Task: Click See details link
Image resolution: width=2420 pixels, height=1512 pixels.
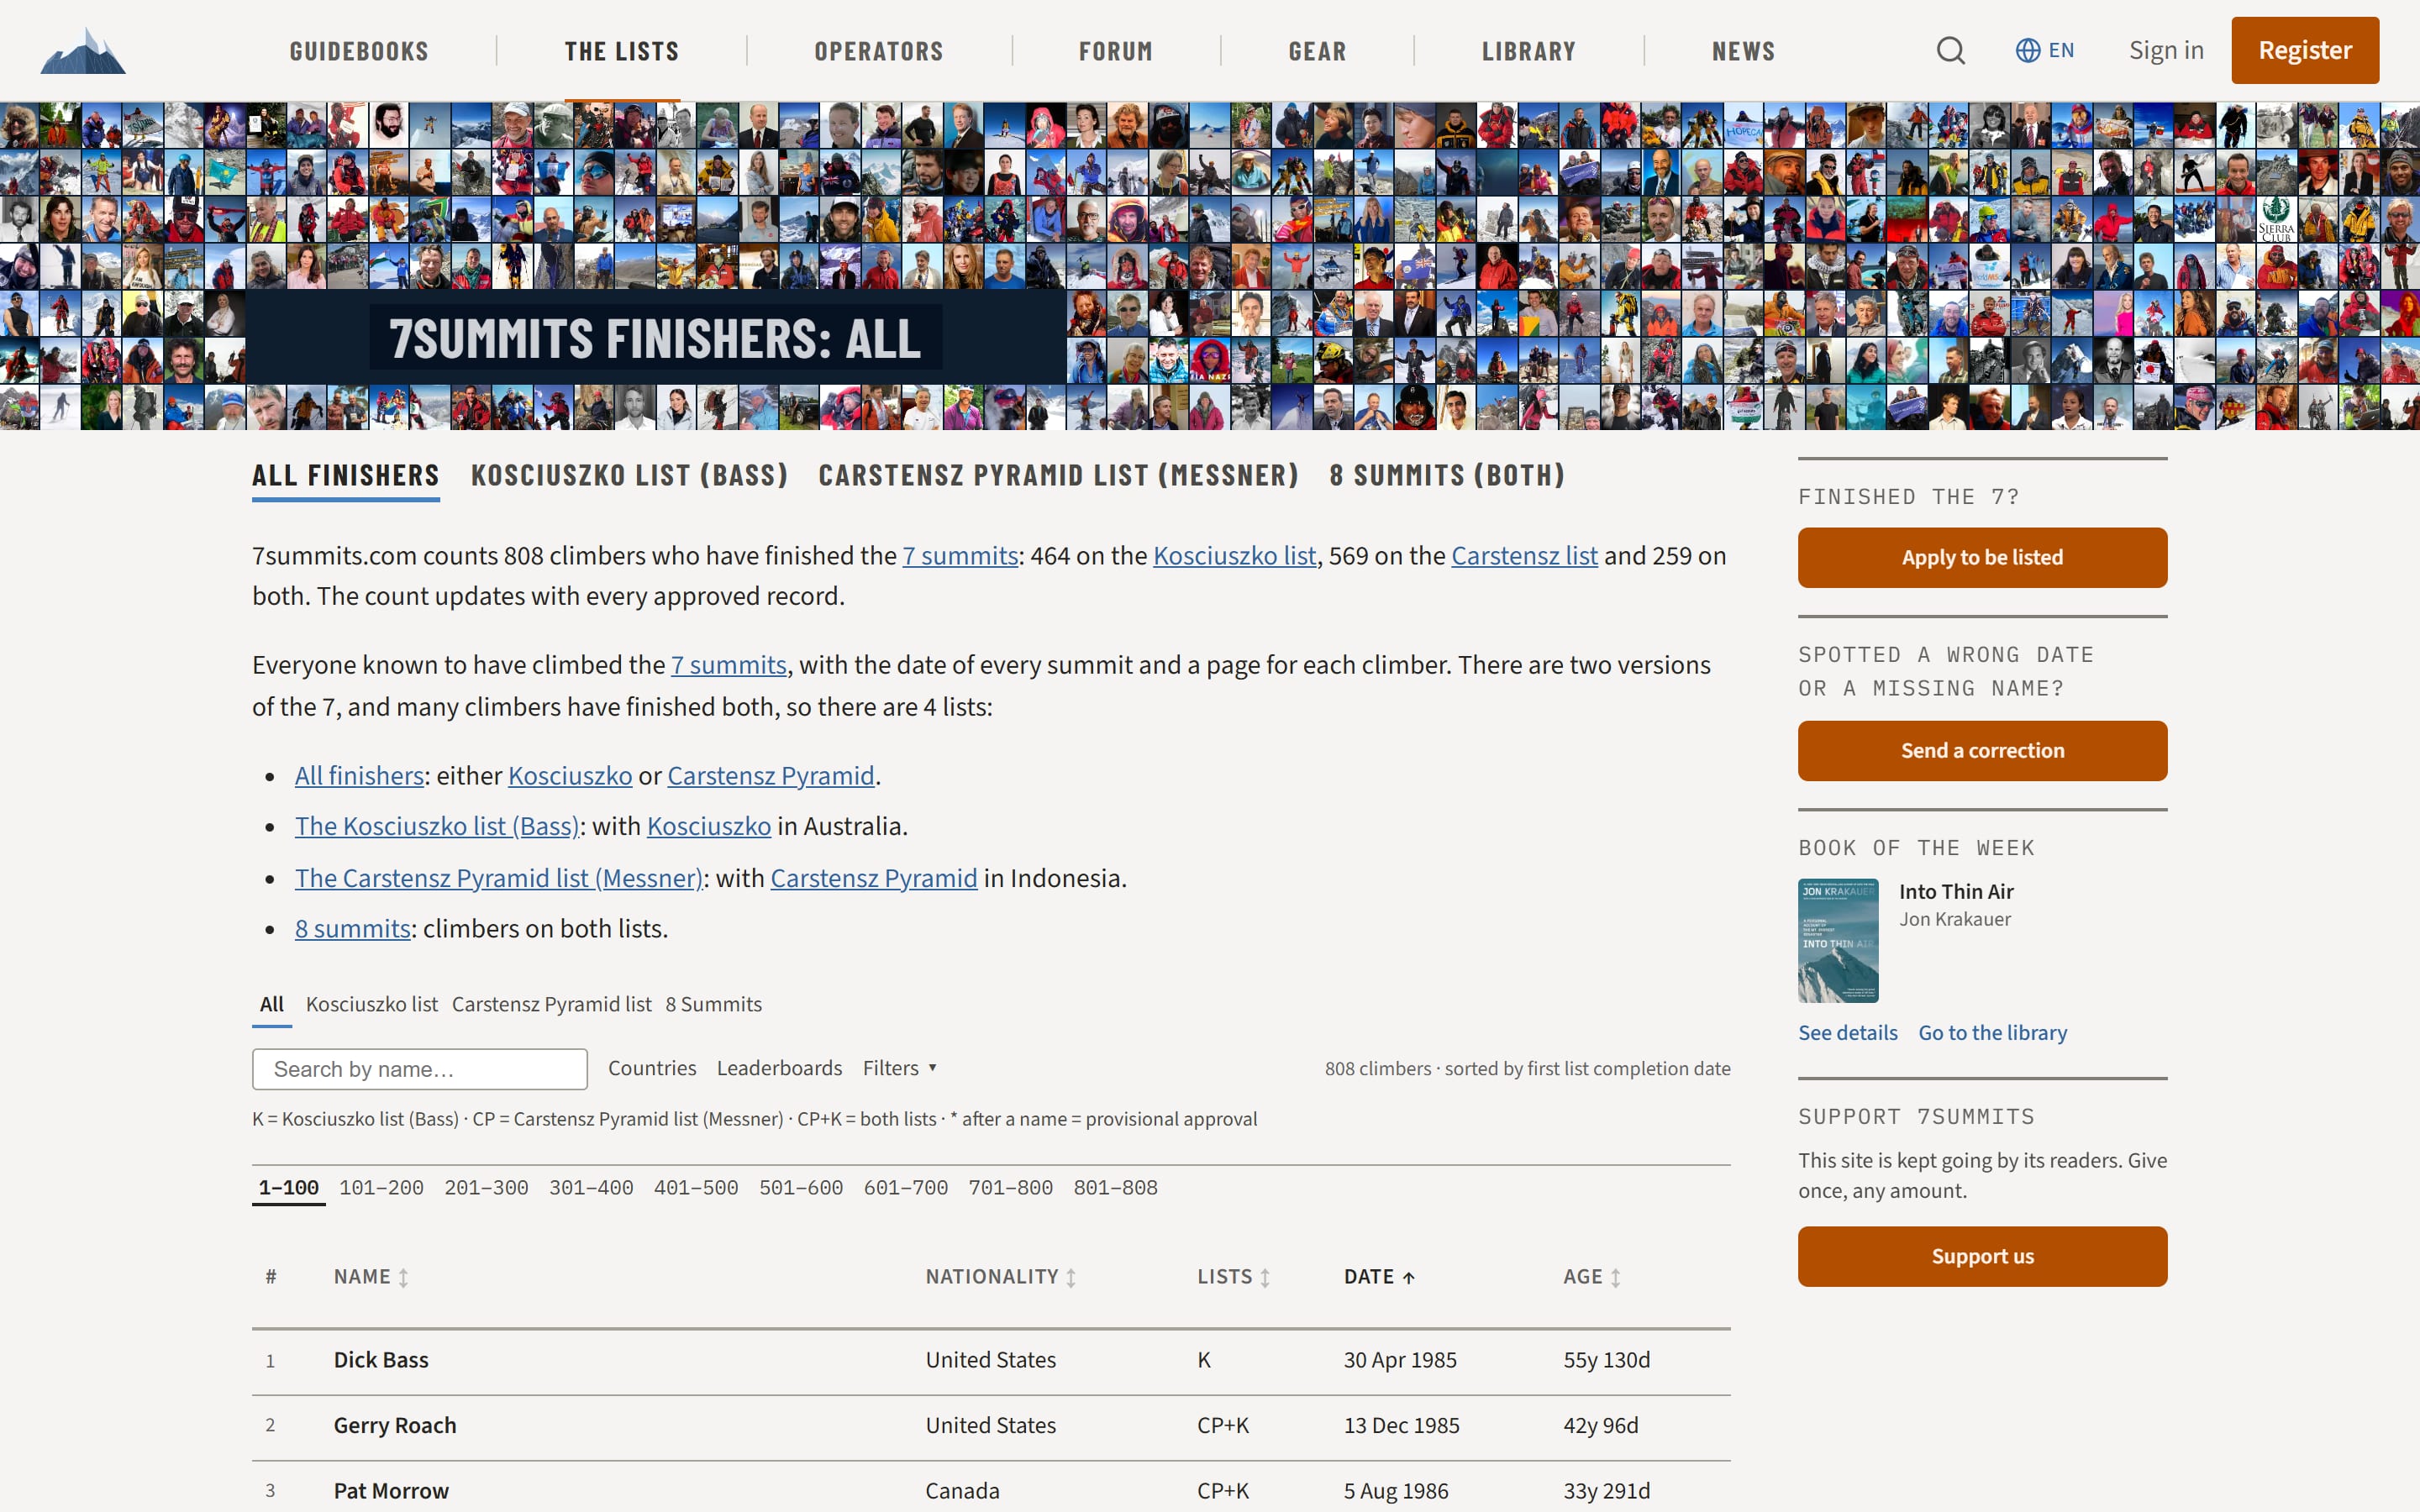Action: (1846, 1033)
